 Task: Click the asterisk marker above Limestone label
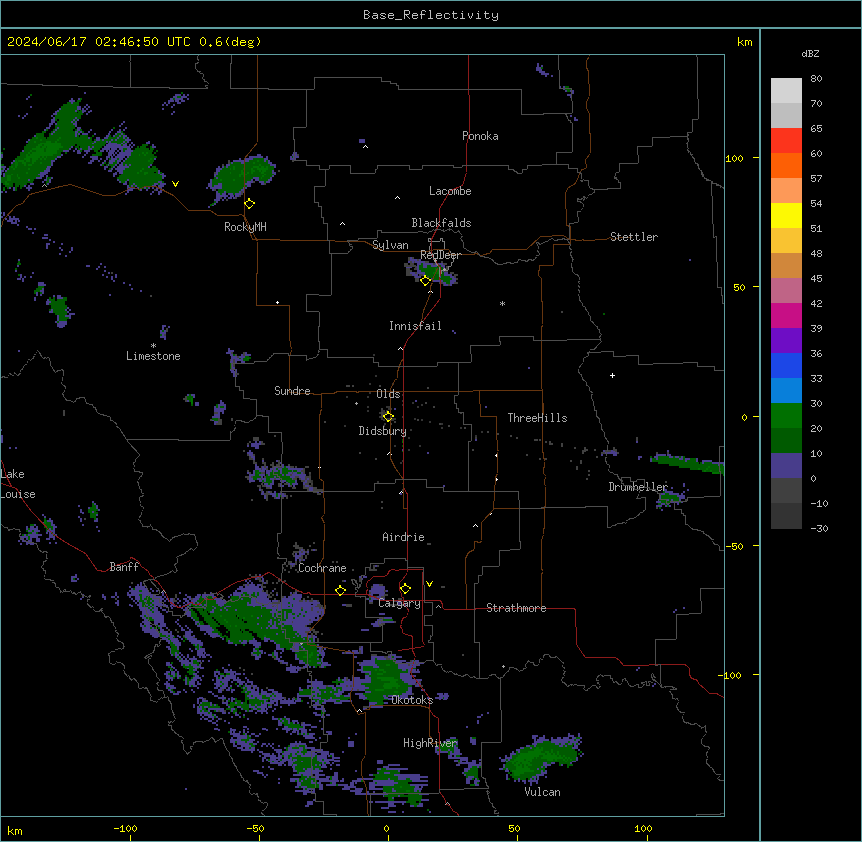point(153,346)
